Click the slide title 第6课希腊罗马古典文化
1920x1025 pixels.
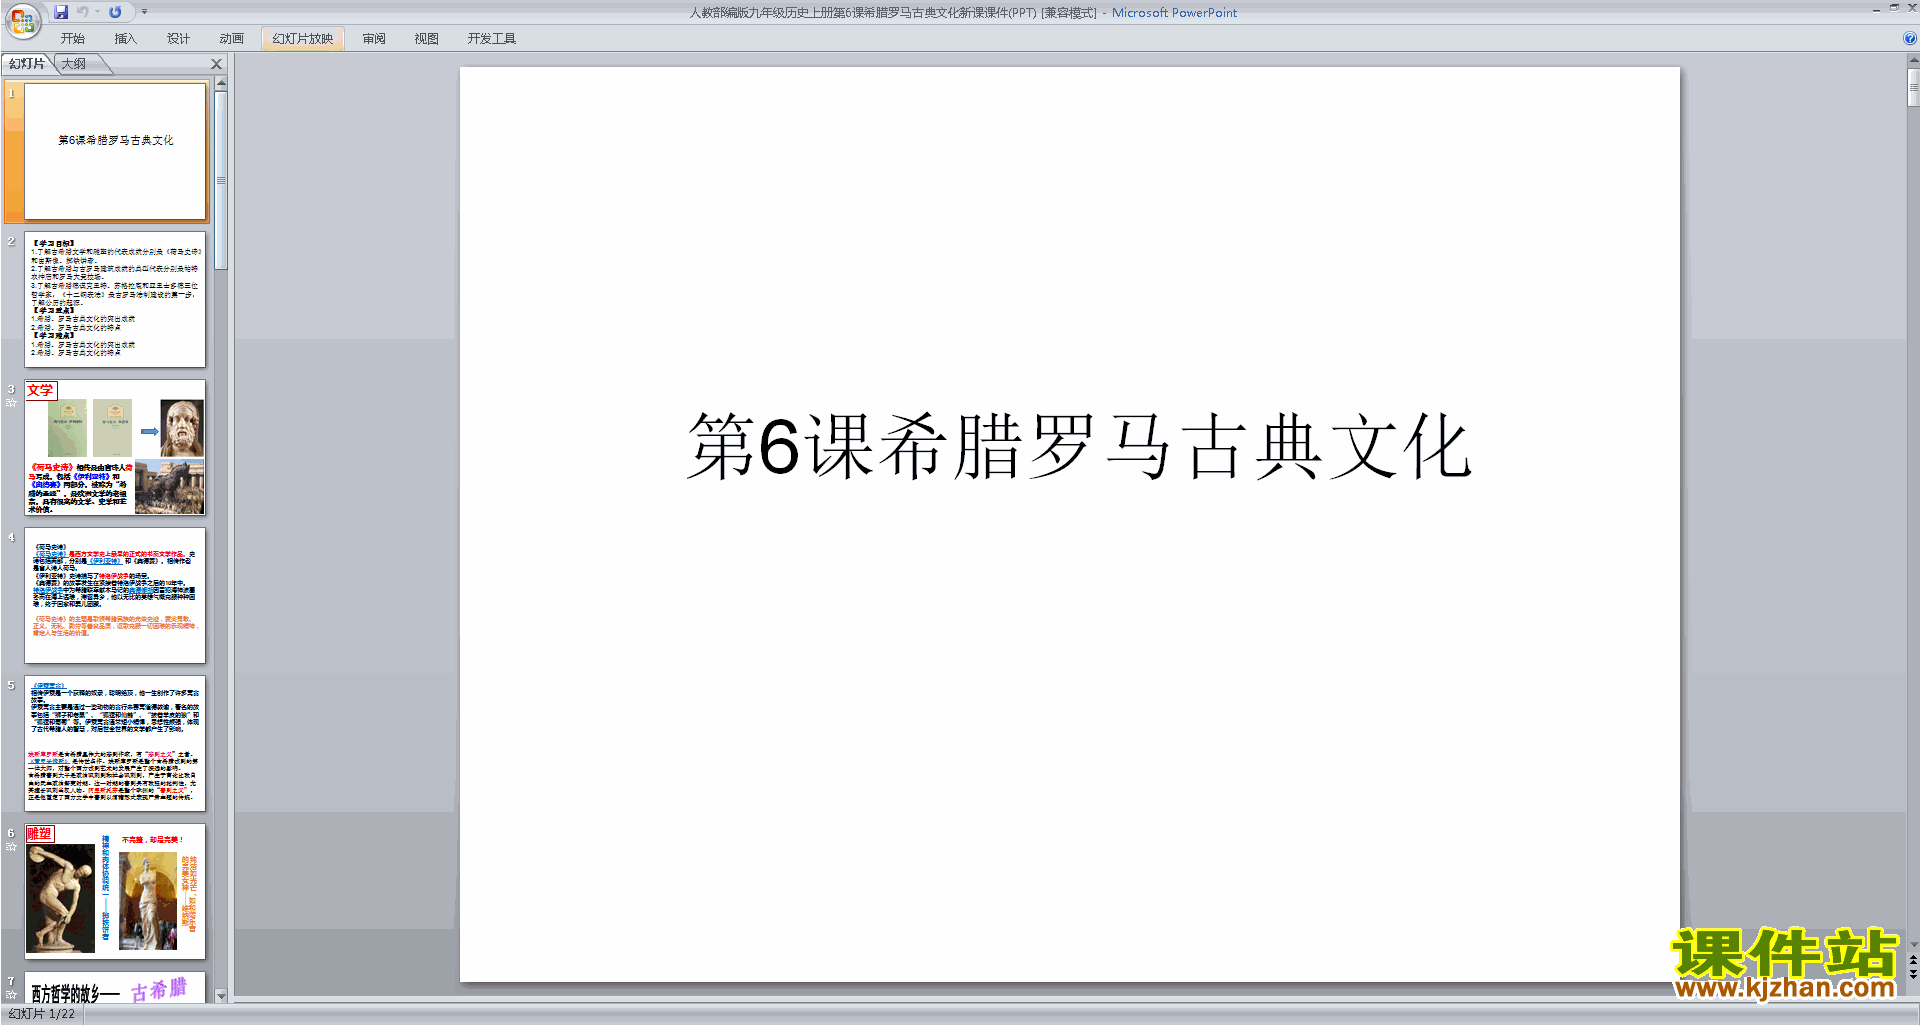tap(1079, 446)
